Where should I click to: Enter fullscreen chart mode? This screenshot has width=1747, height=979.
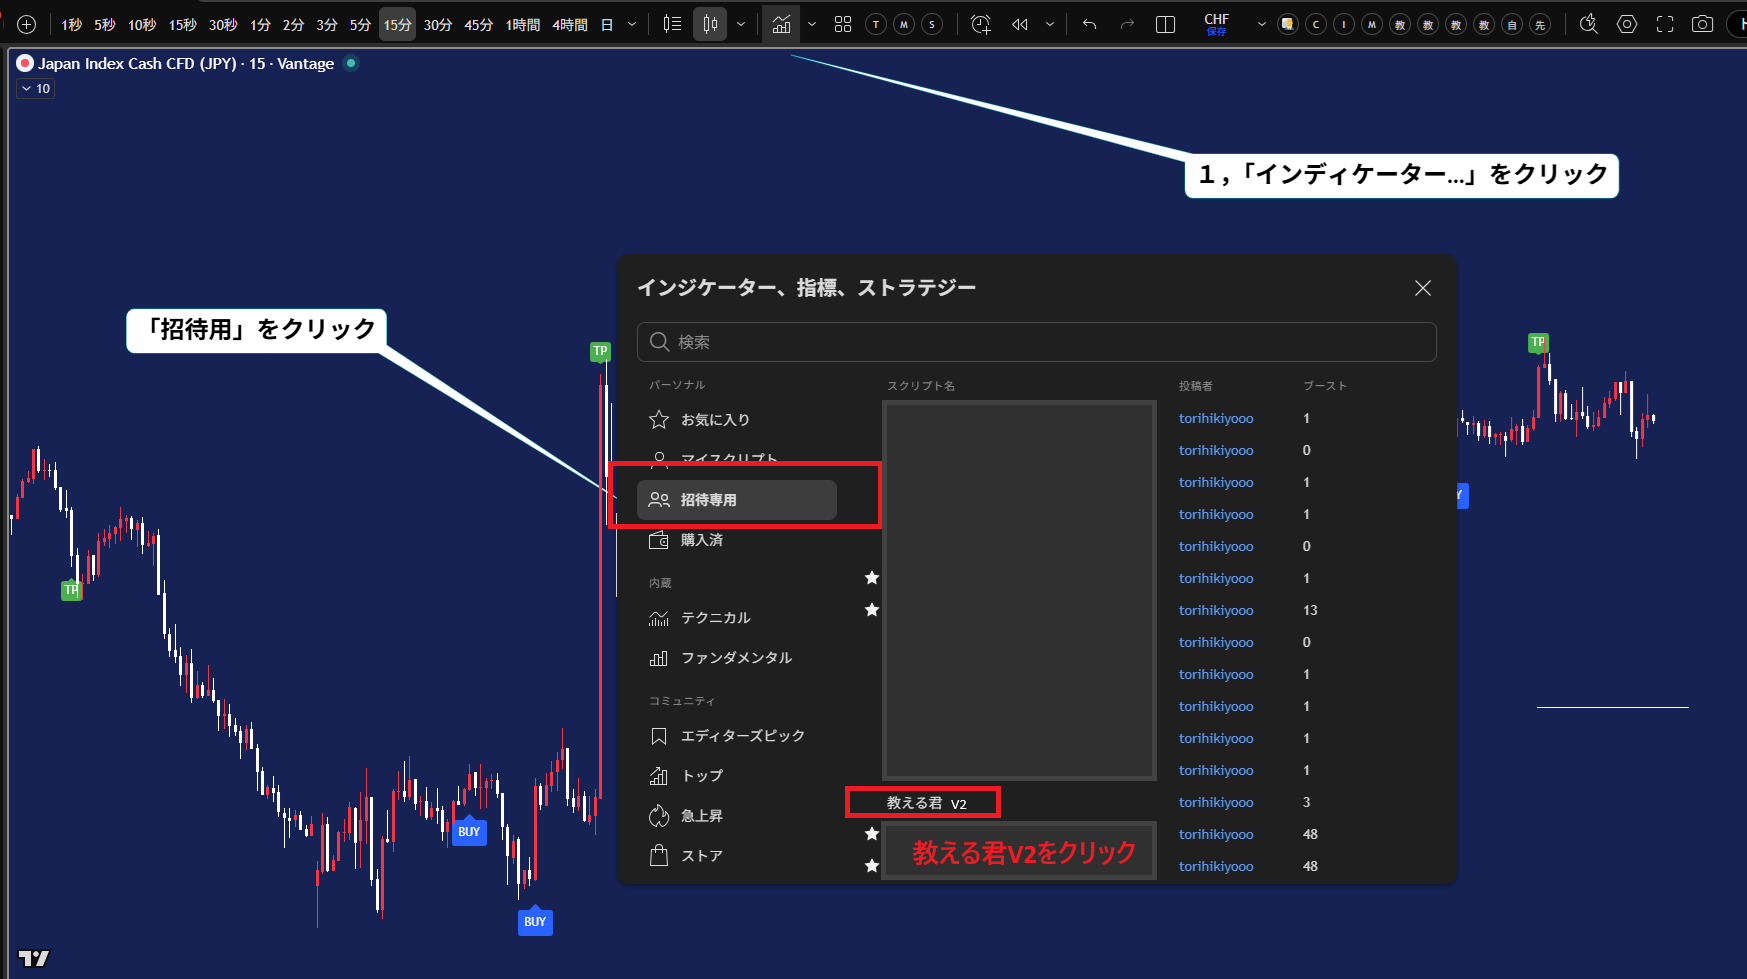click(x=1664, y=24)
